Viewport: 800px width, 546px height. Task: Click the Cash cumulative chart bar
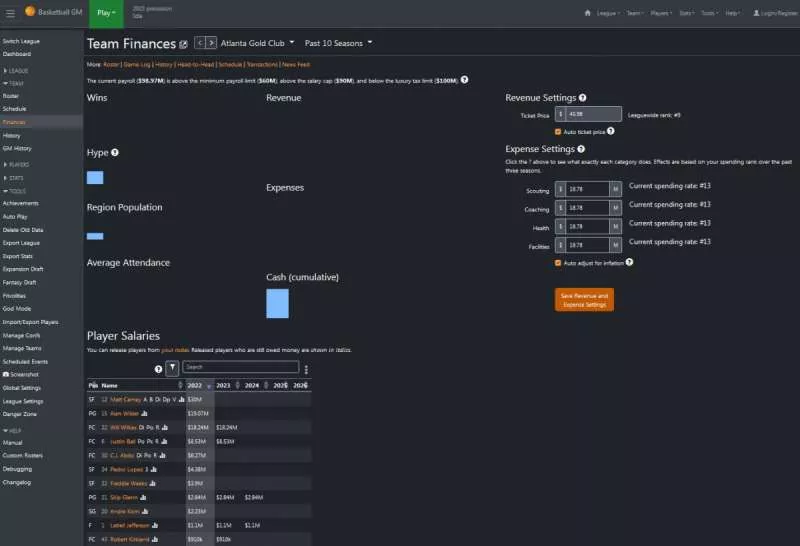(277, 304)
